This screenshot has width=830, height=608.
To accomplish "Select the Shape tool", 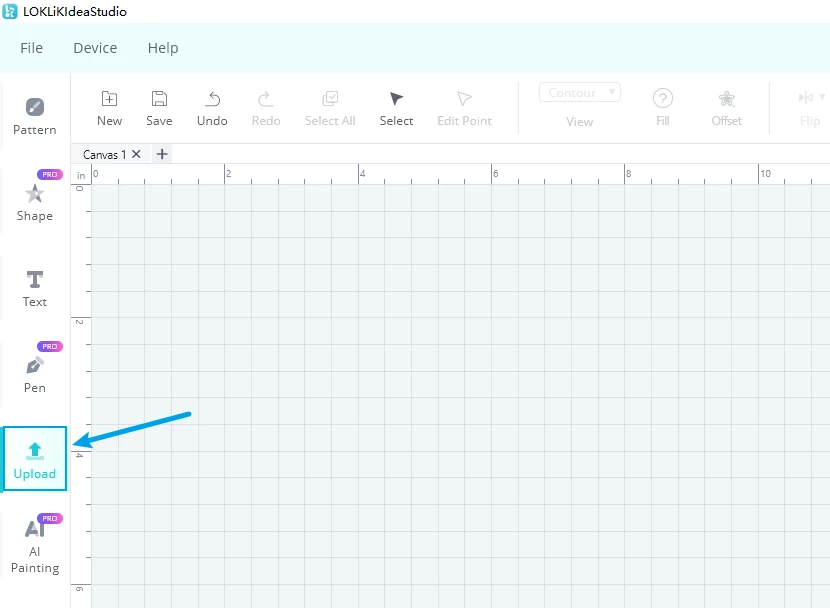I will pos(34,202).
